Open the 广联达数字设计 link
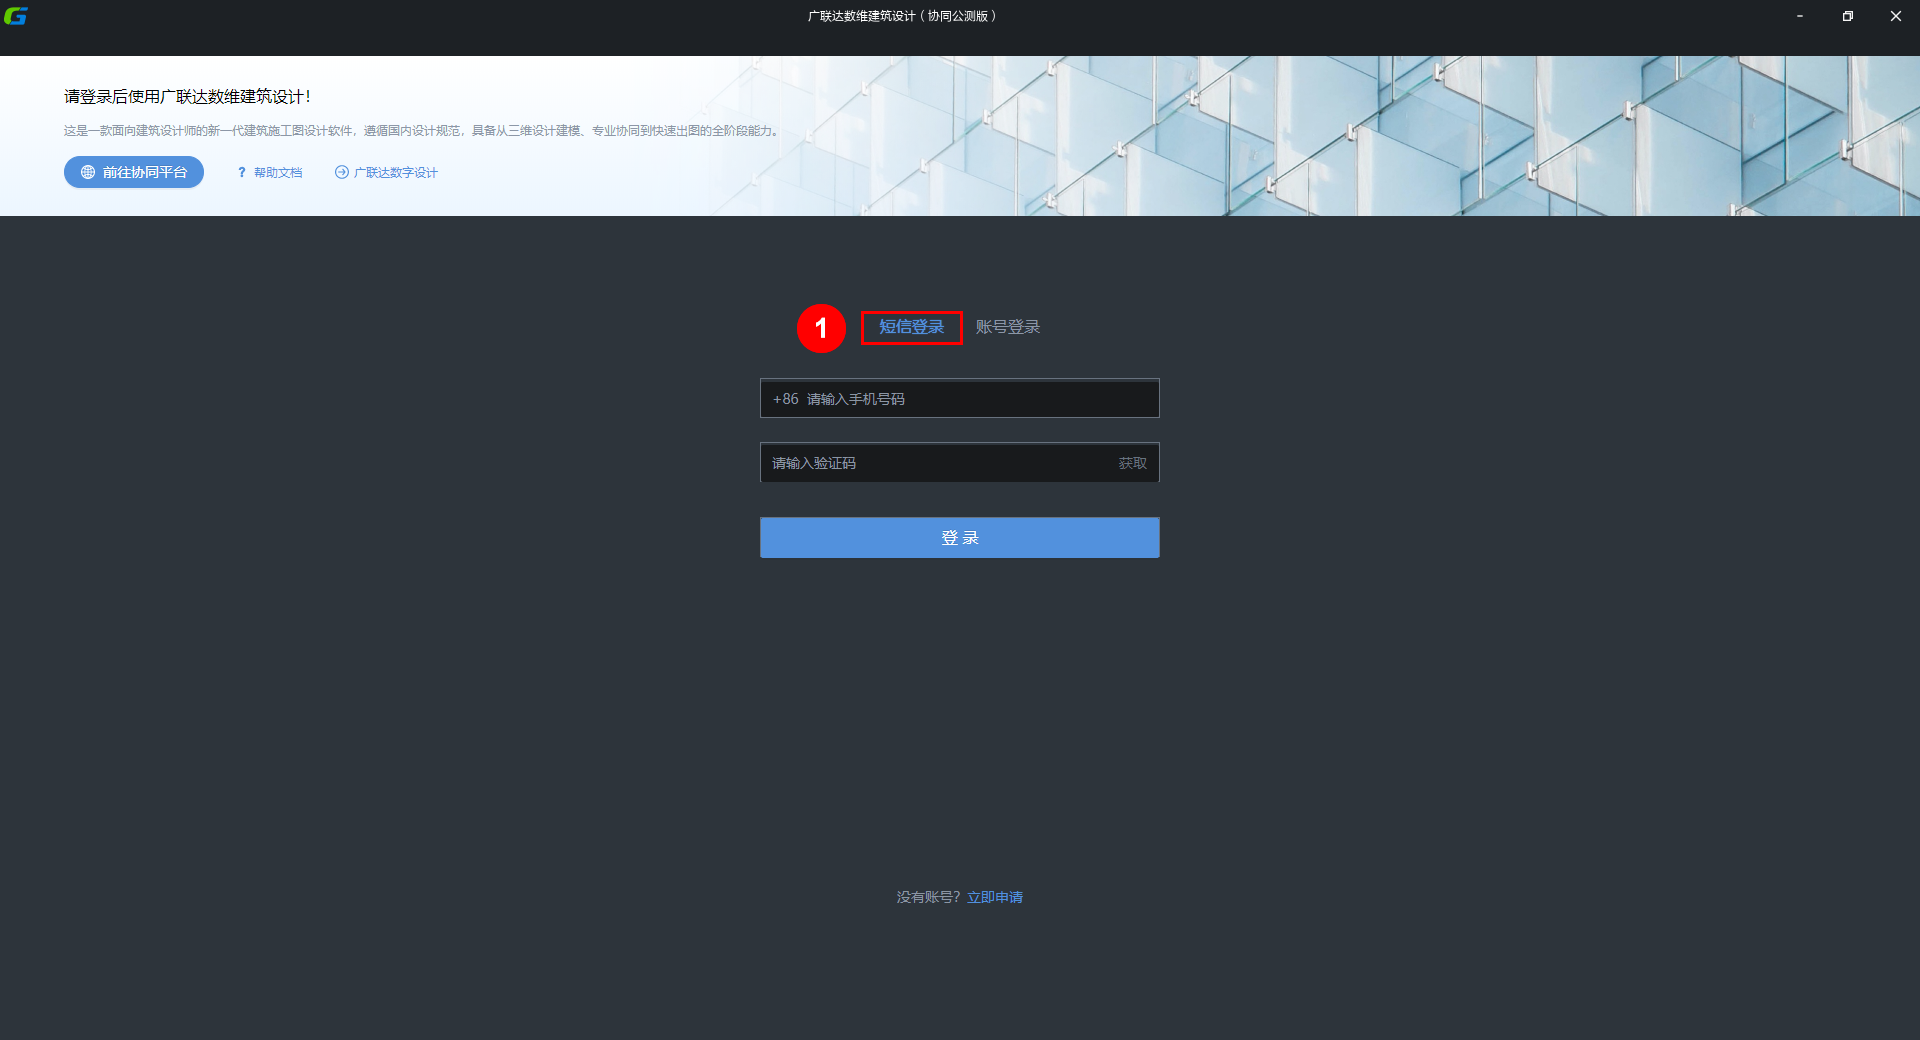1920x1040 pixels. pyautogui.click(x=386, y=173)
